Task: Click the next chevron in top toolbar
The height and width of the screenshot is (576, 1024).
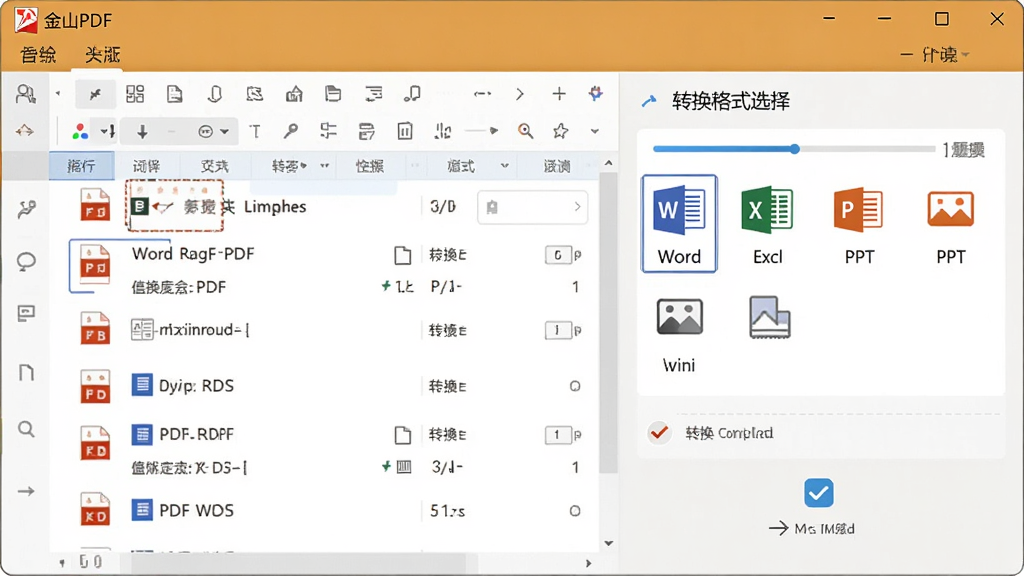Action: point(520,94)
